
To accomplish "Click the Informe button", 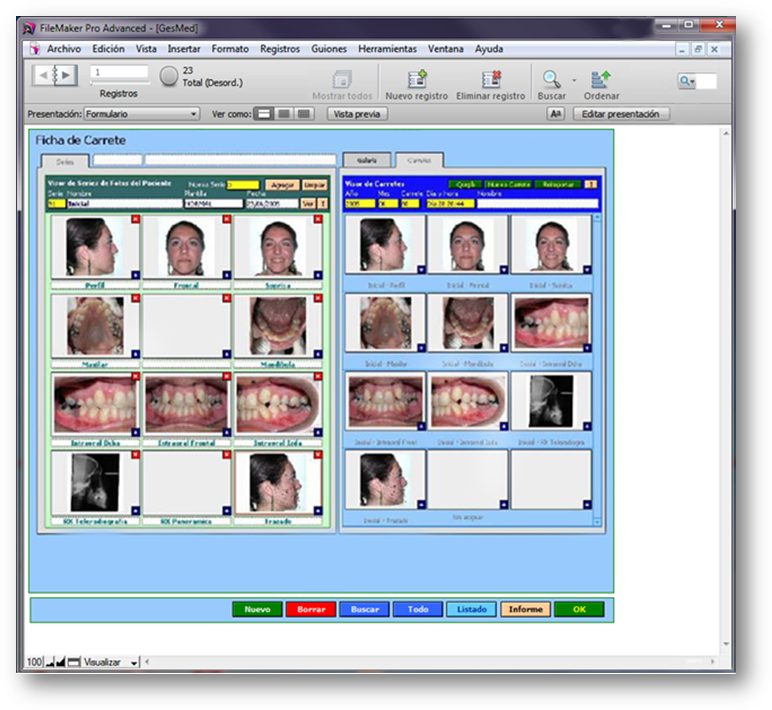I will tap(525, 609).
